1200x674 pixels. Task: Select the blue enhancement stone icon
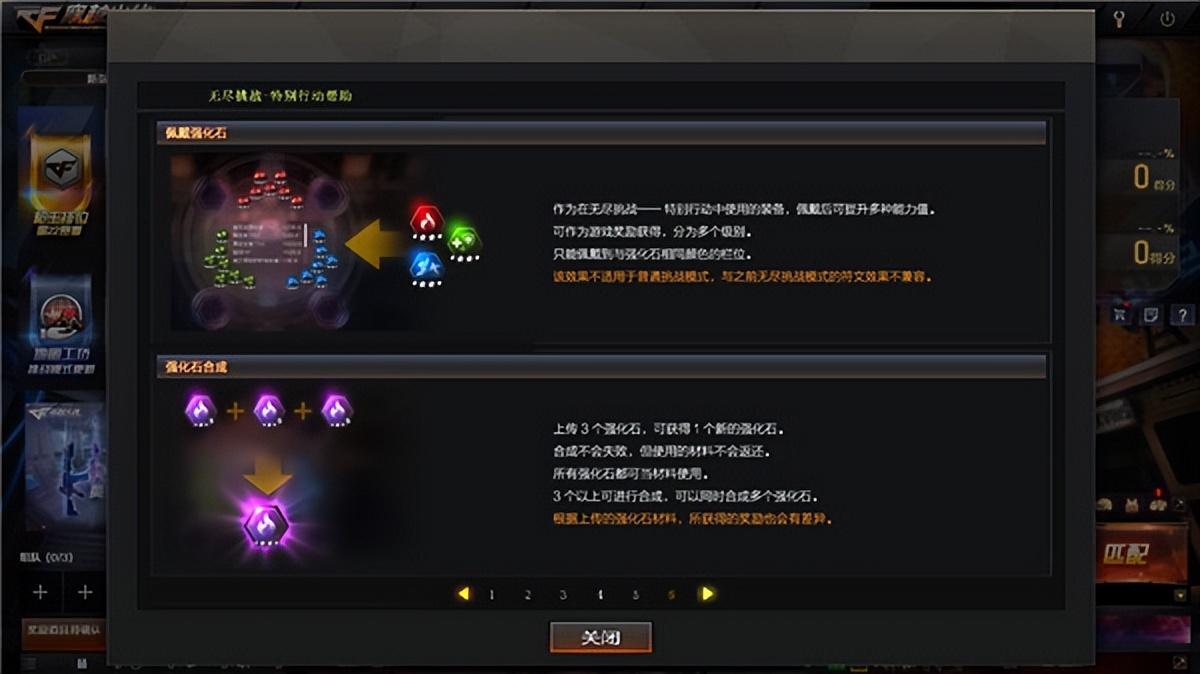pos(427,267)
